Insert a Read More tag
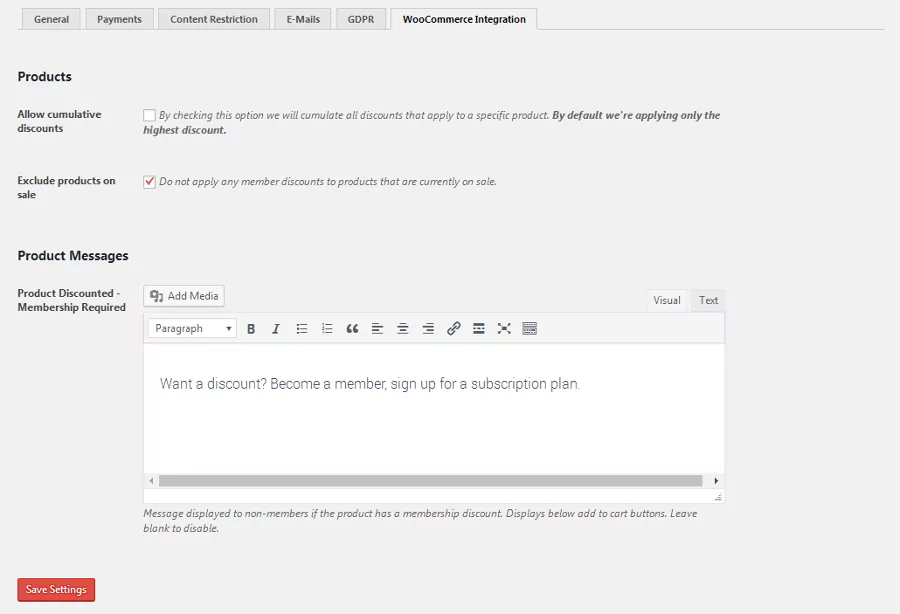Image resolution: width=900 pixels, height=614 pixels. point(479,329)
